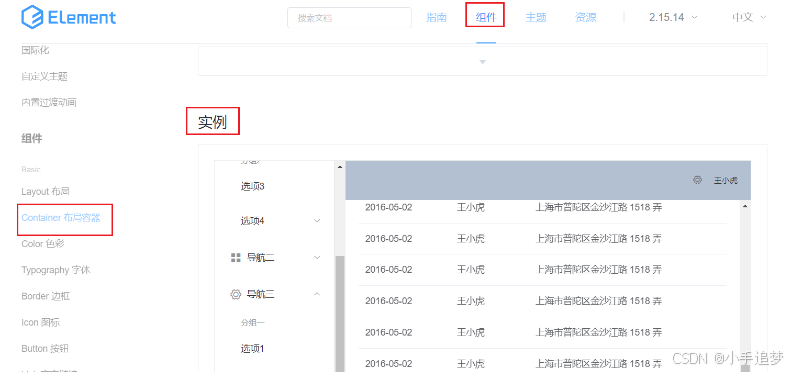Focus the 搜索文档 search field
This screenshot has width=791, height=372.
click(x=349, y=18)
